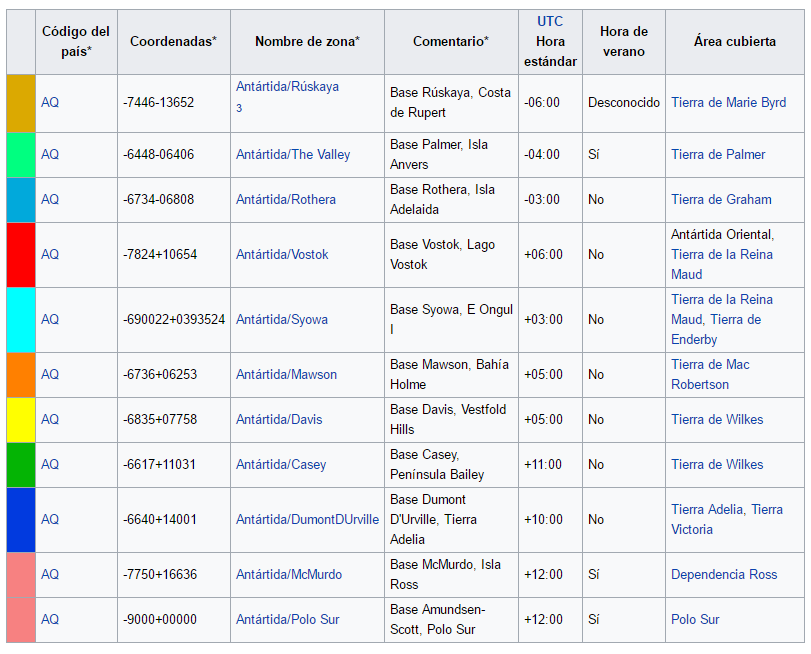Click the AQ code in McMurdo row
Image resolution: width=811 pixels, height=654 pixels.
point(50,574)
